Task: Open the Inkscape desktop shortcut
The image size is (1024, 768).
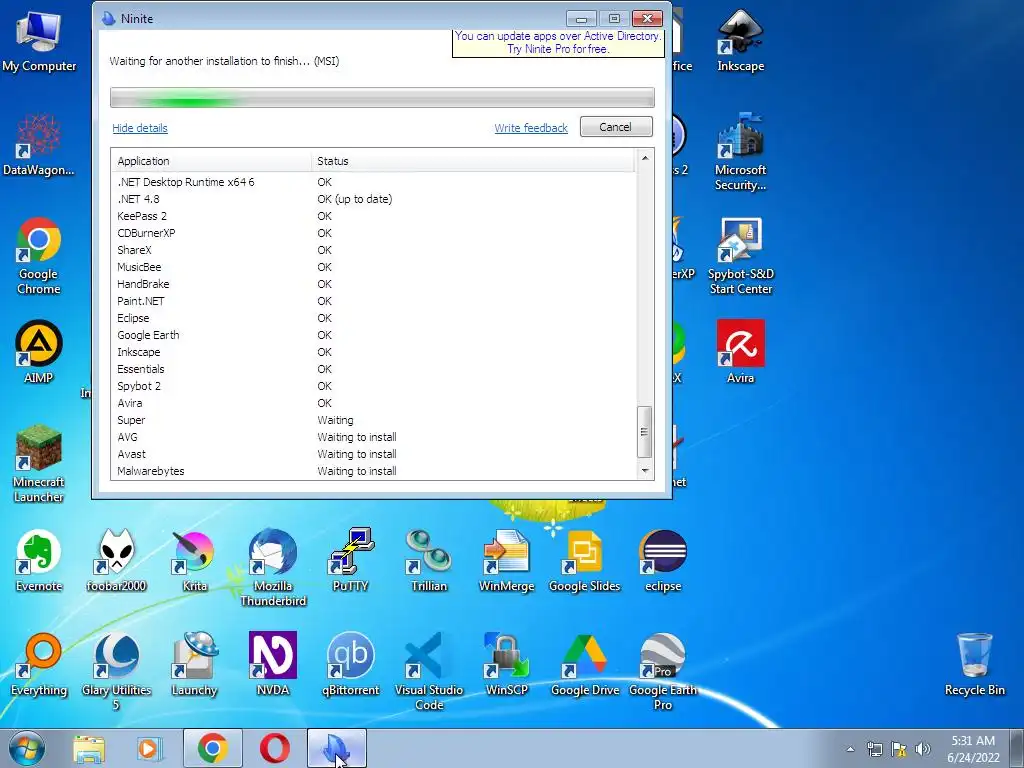Action: 740,40
